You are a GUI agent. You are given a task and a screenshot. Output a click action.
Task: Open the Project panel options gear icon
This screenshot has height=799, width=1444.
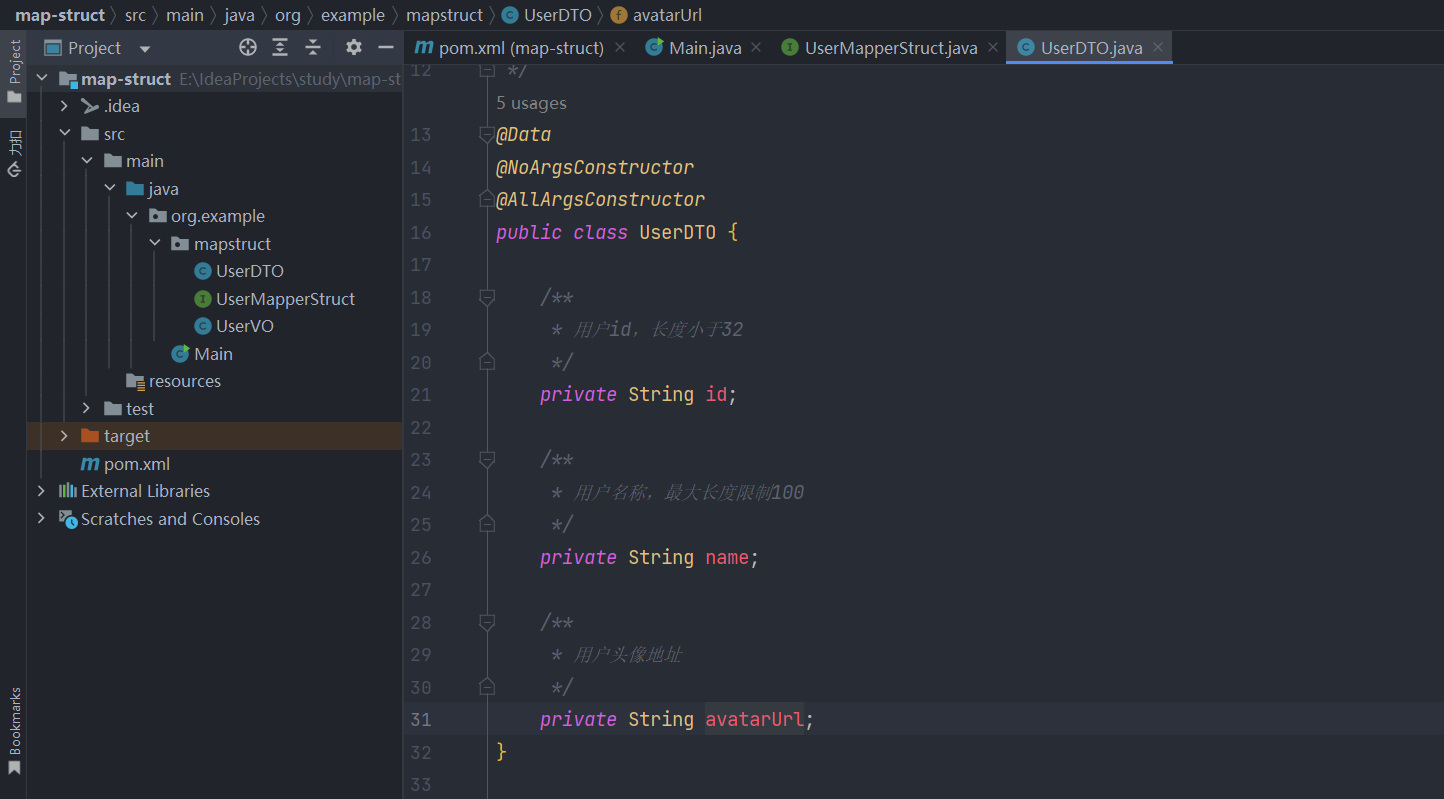point(353,47)
